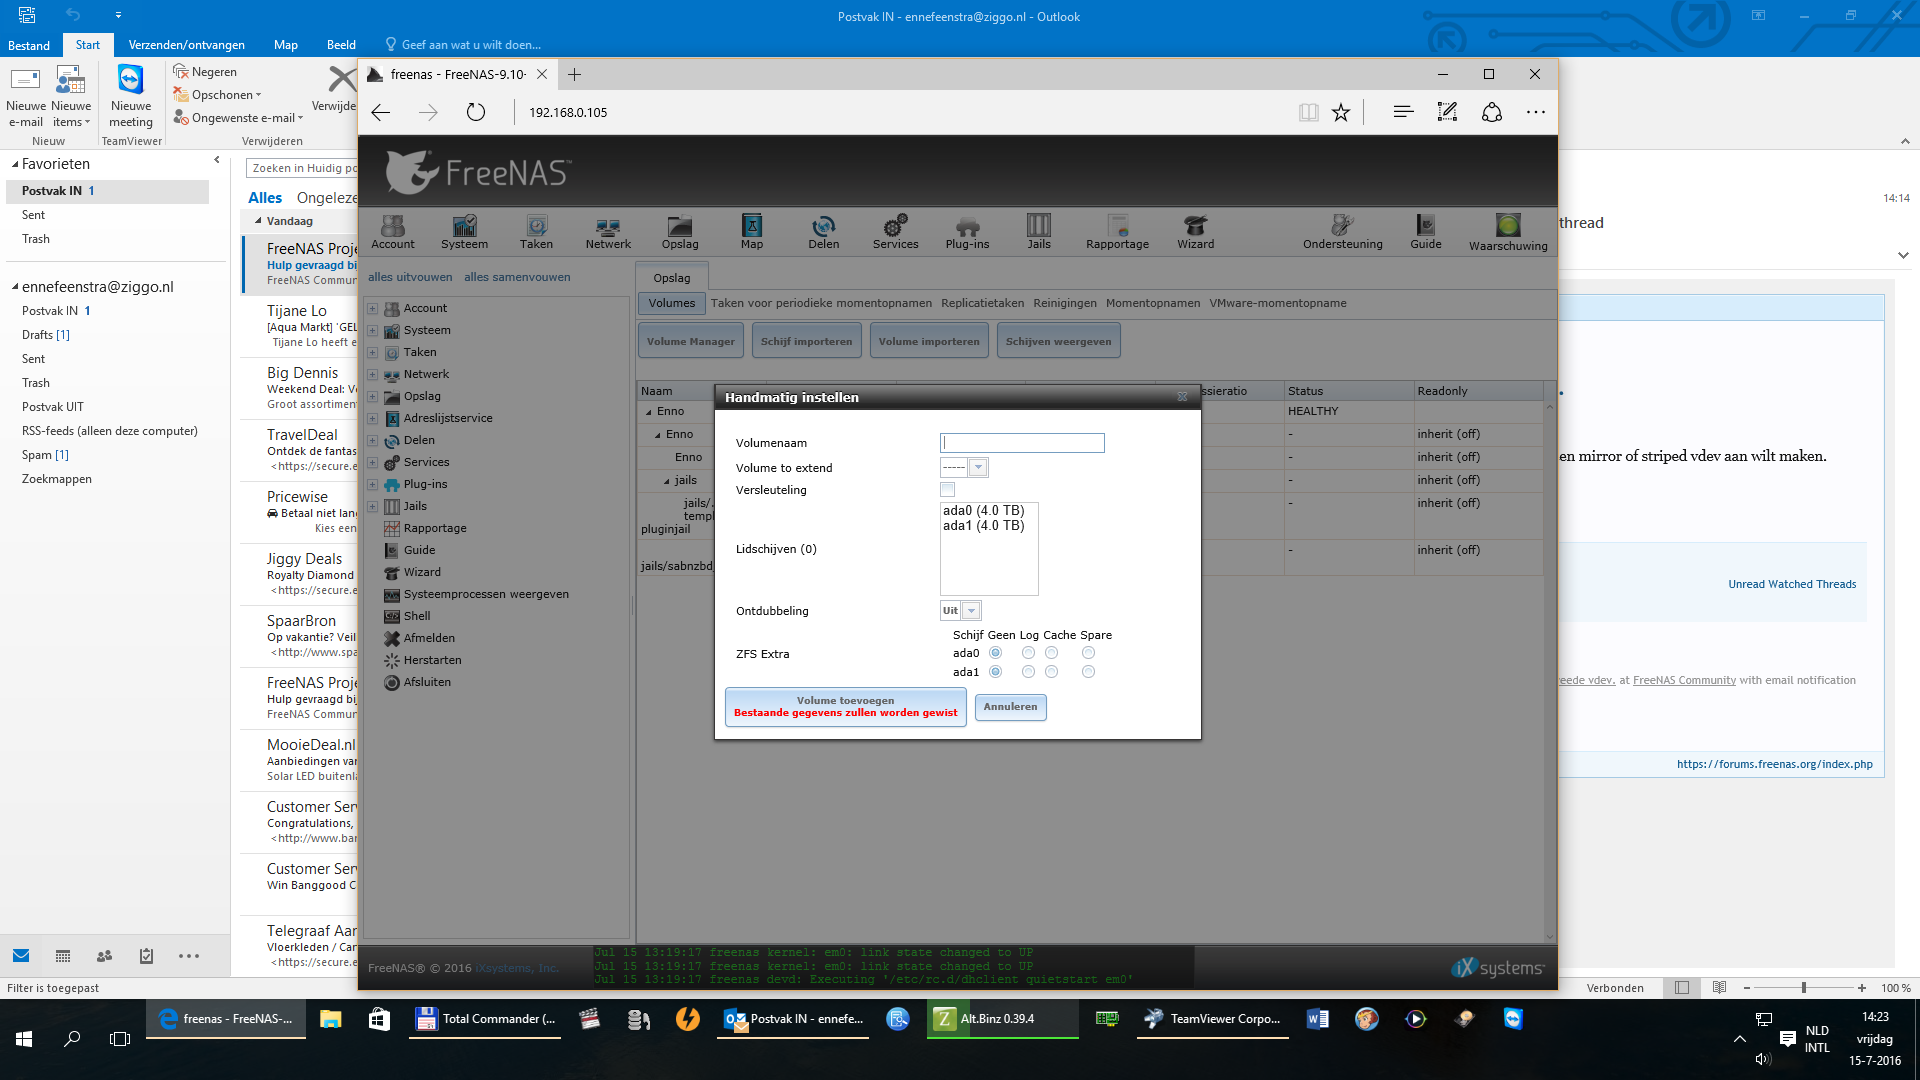The height and width of the screenshot is (1080, 1920).
Task: Expand the Systeem tree node
Action: [x=372, y=331]
